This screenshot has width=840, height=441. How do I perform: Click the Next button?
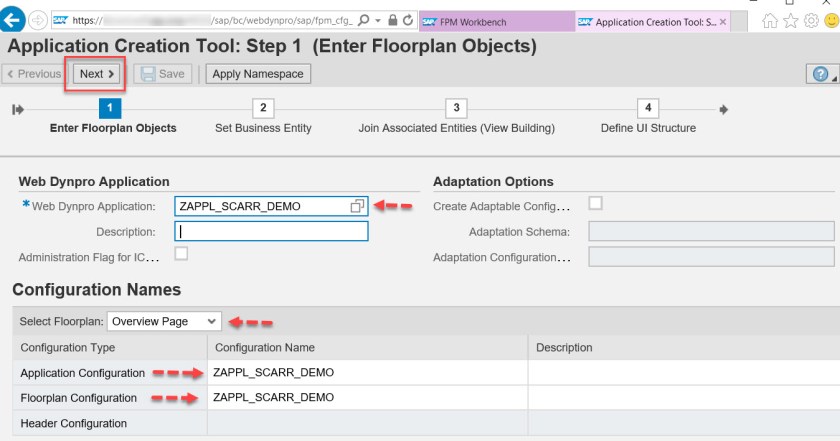tap(97, 74)
